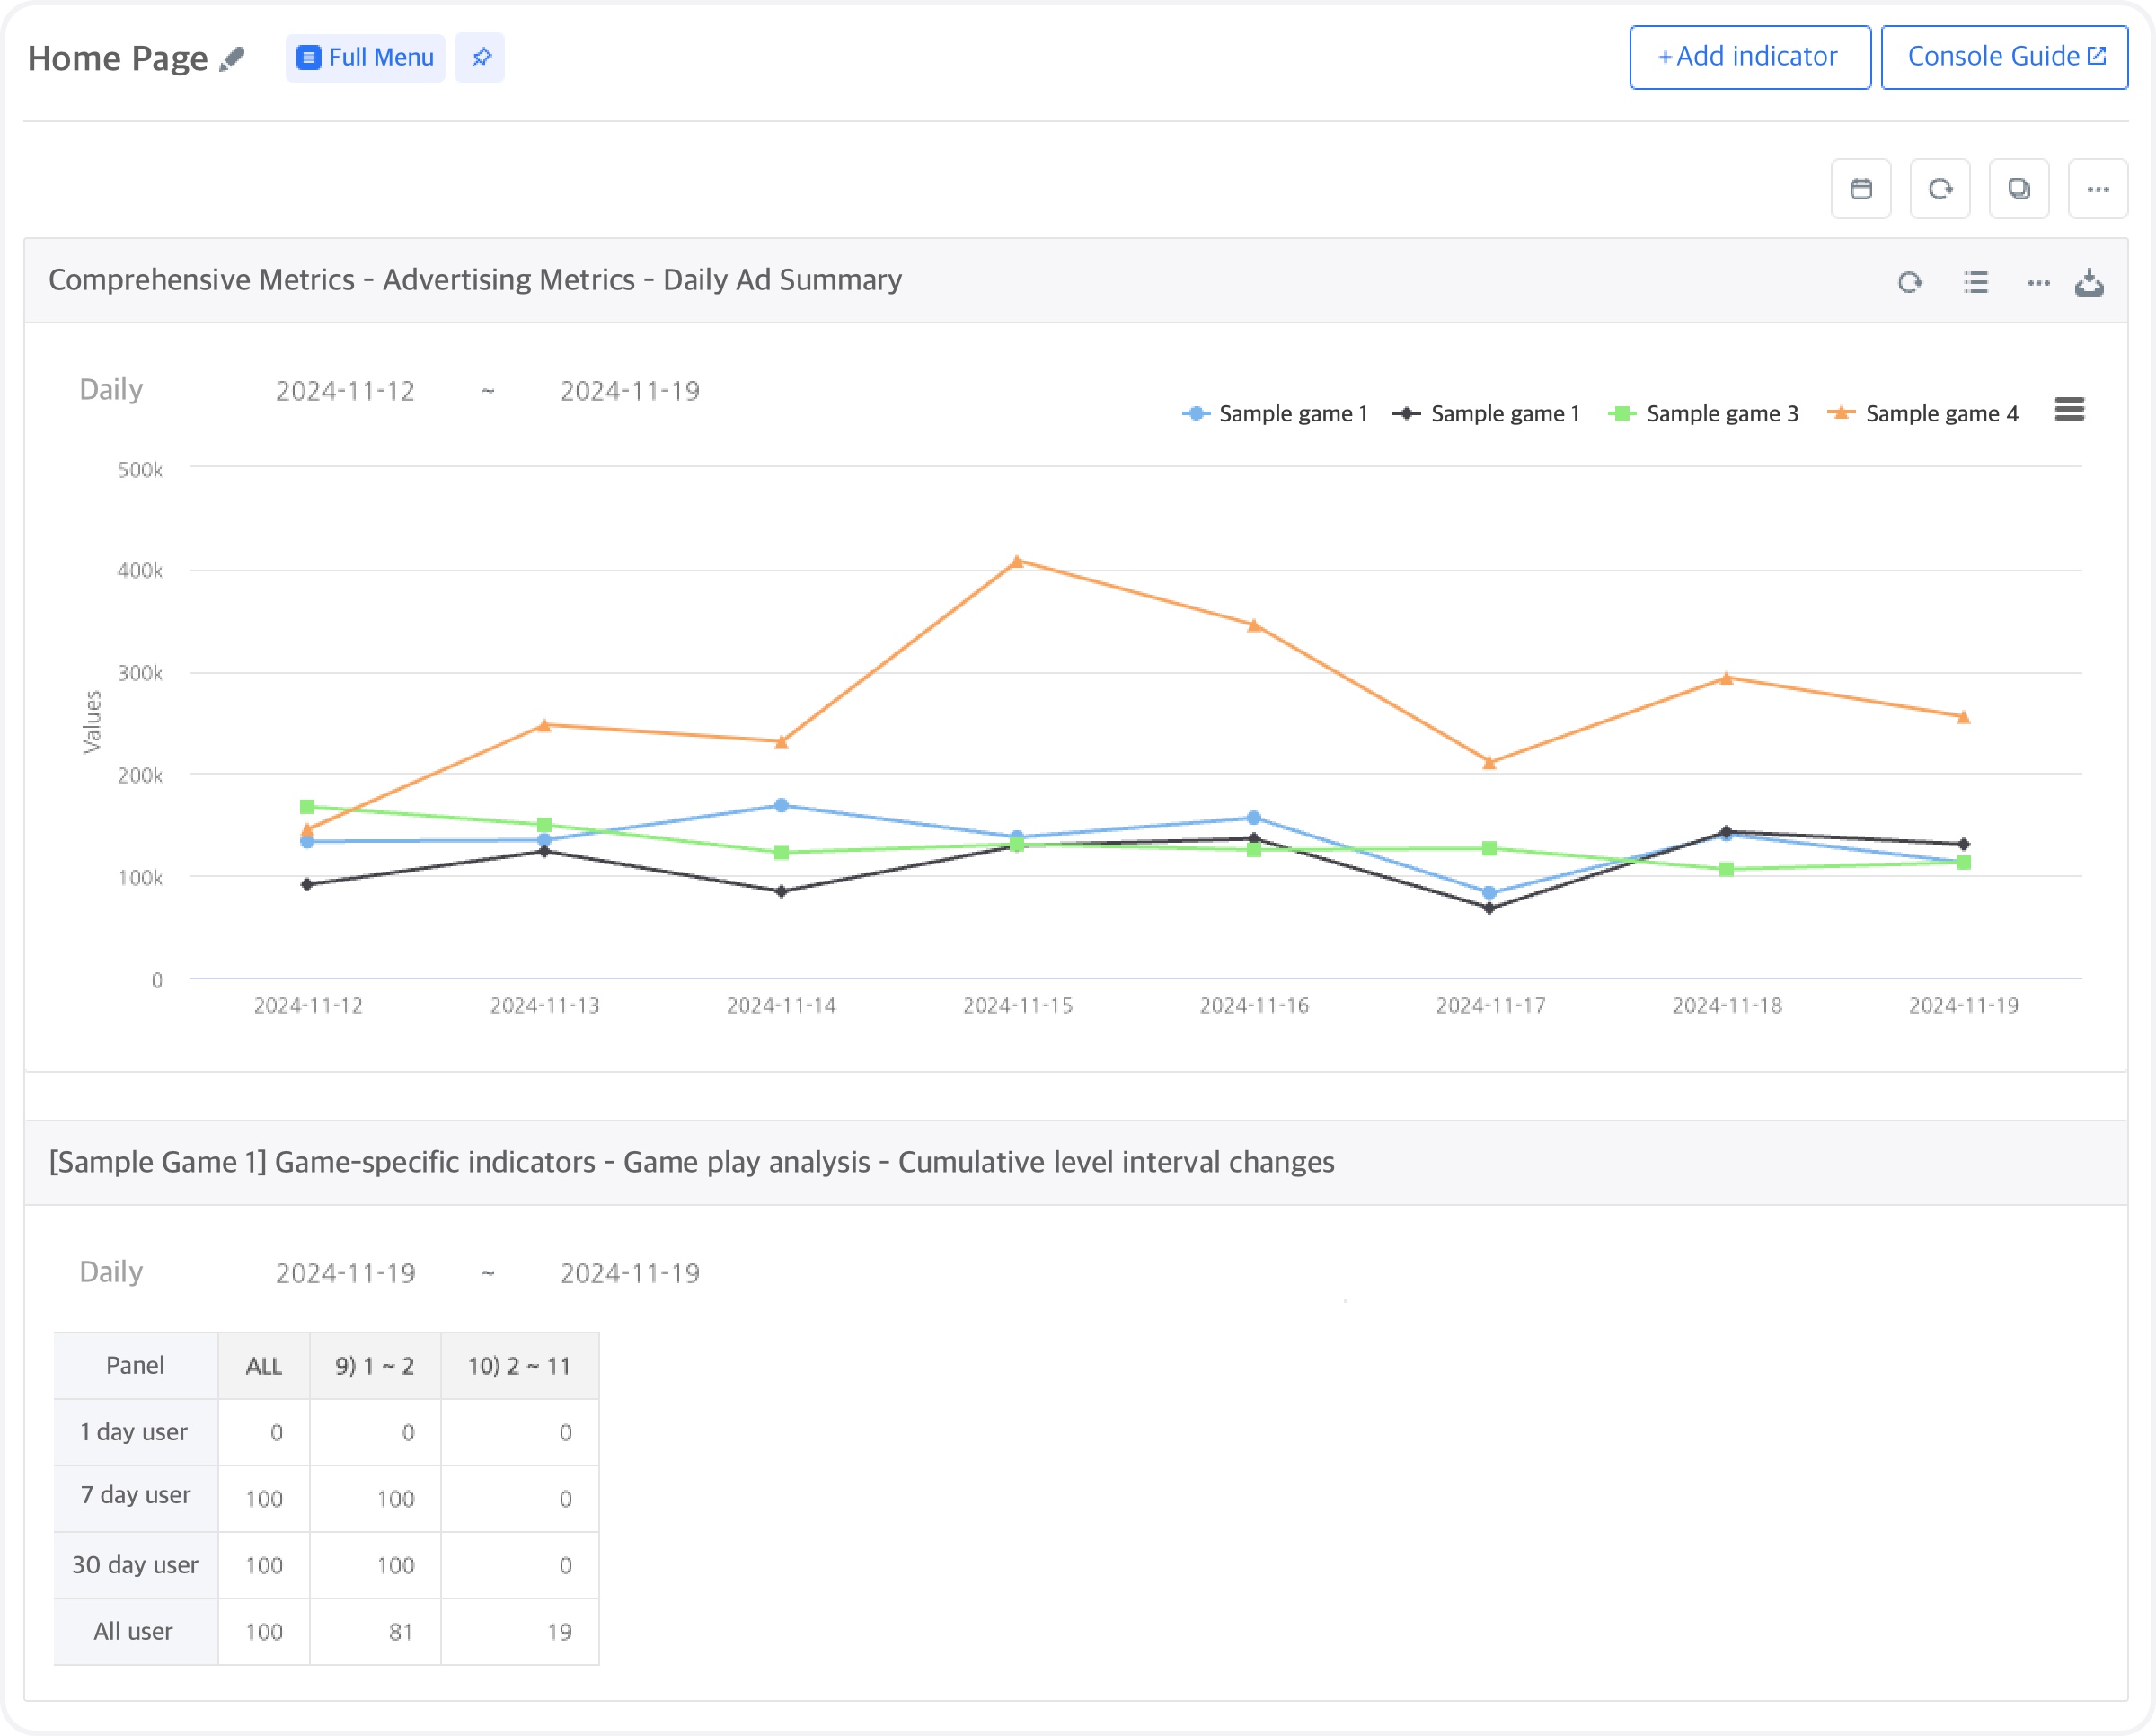
Task: Open Full Menu
Action: coord(366,57)
